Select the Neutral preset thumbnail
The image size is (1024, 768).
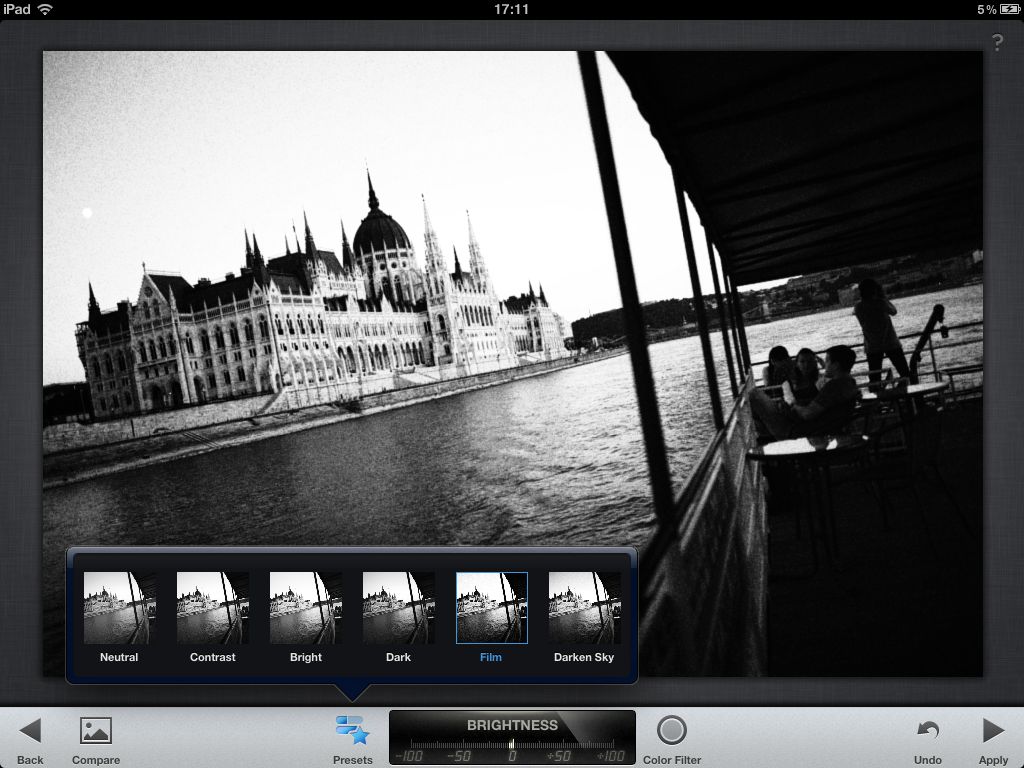coord(119,608)
